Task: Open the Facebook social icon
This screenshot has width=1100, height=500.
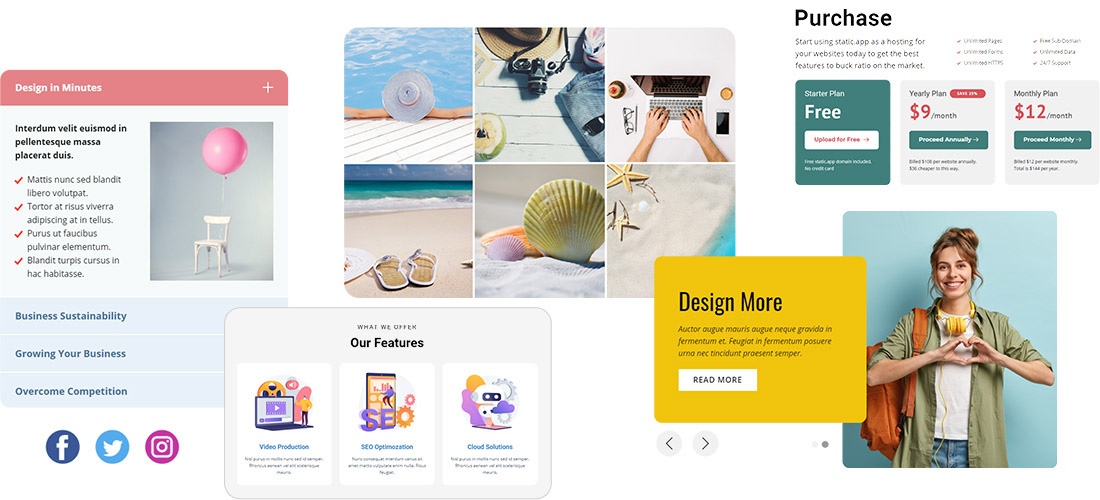Action: tap(62, 447)
